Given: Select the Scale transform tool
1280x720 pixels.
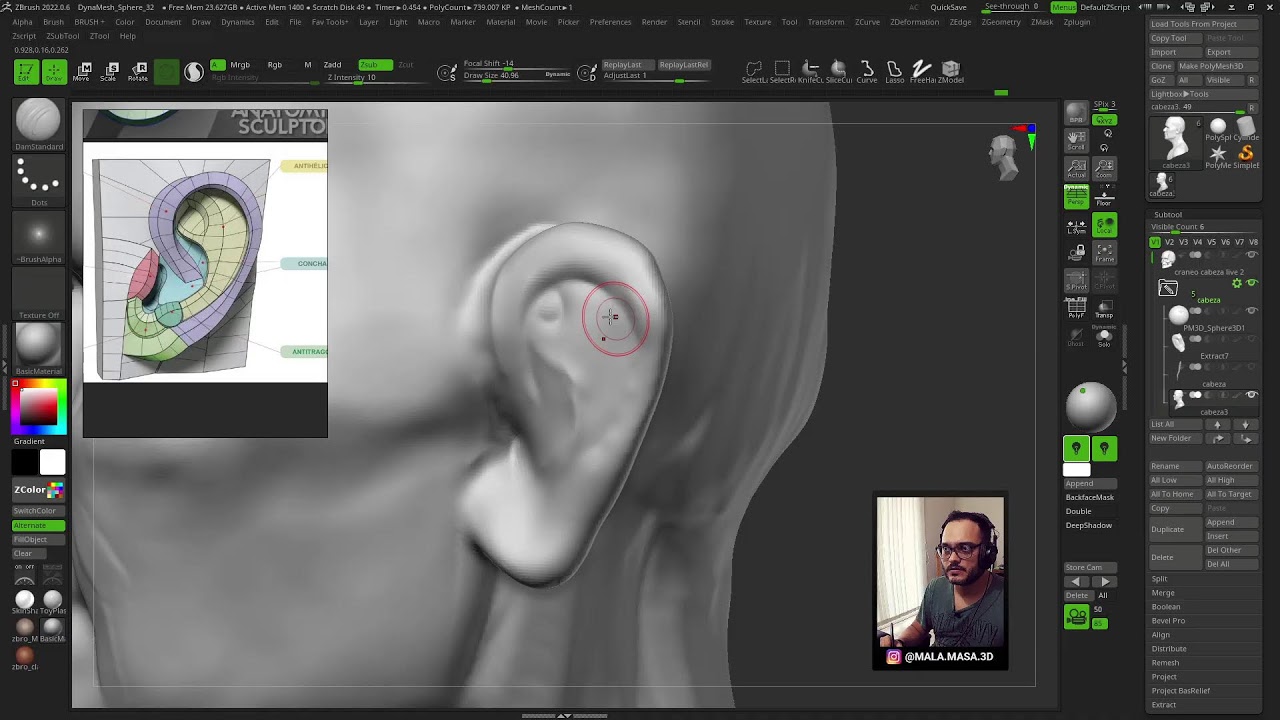Looking at the screenshot, I should click(x=109, y=71).
